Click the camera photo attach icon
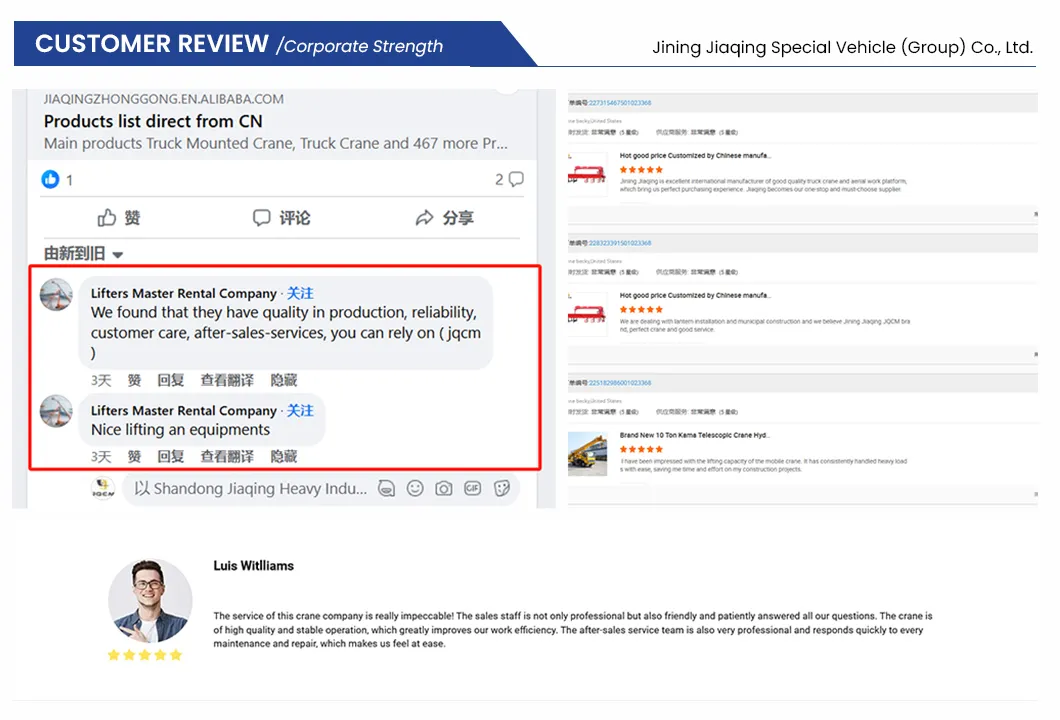 pos(444,488)
